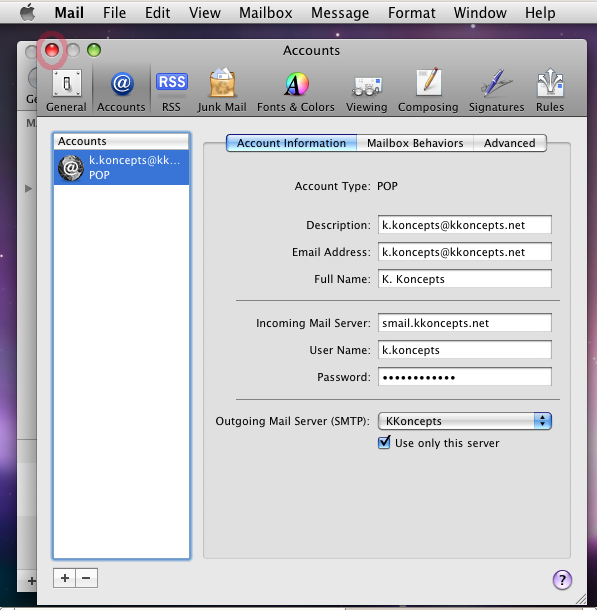
Task: Open the Mail application menu
Action: [x=69, y=13]
